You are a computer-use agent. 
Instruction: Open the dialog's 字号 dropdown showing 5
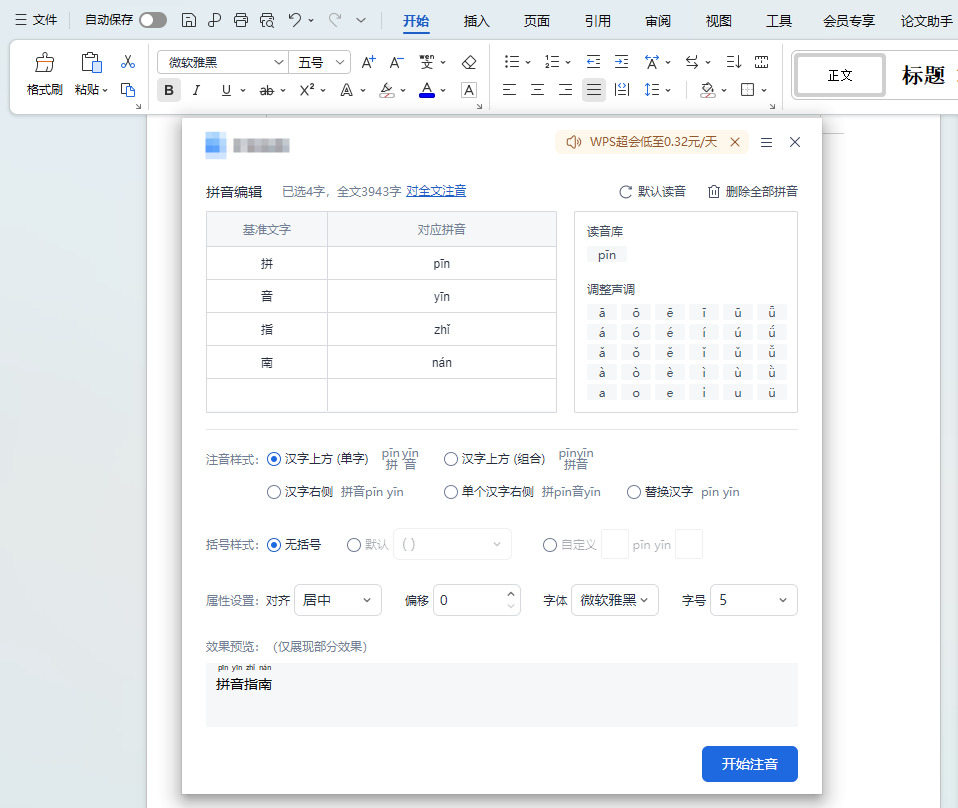click(x=754, y=600)
